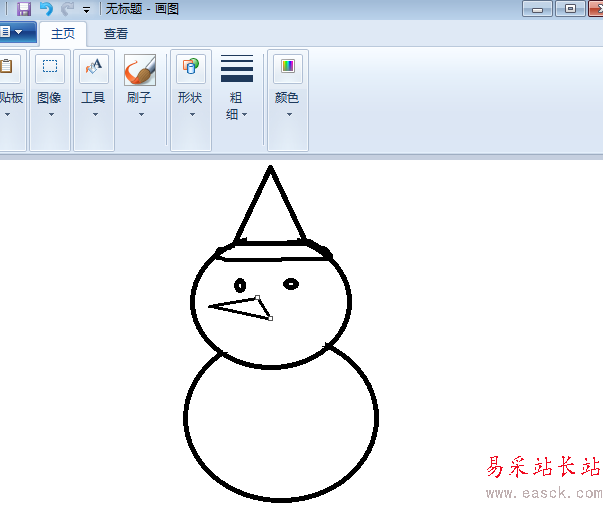Image resolution: width=603 pixels, height=508 pixels.
Task: Click the 图像 selection rectangle icon
Action: coord(50,68)
